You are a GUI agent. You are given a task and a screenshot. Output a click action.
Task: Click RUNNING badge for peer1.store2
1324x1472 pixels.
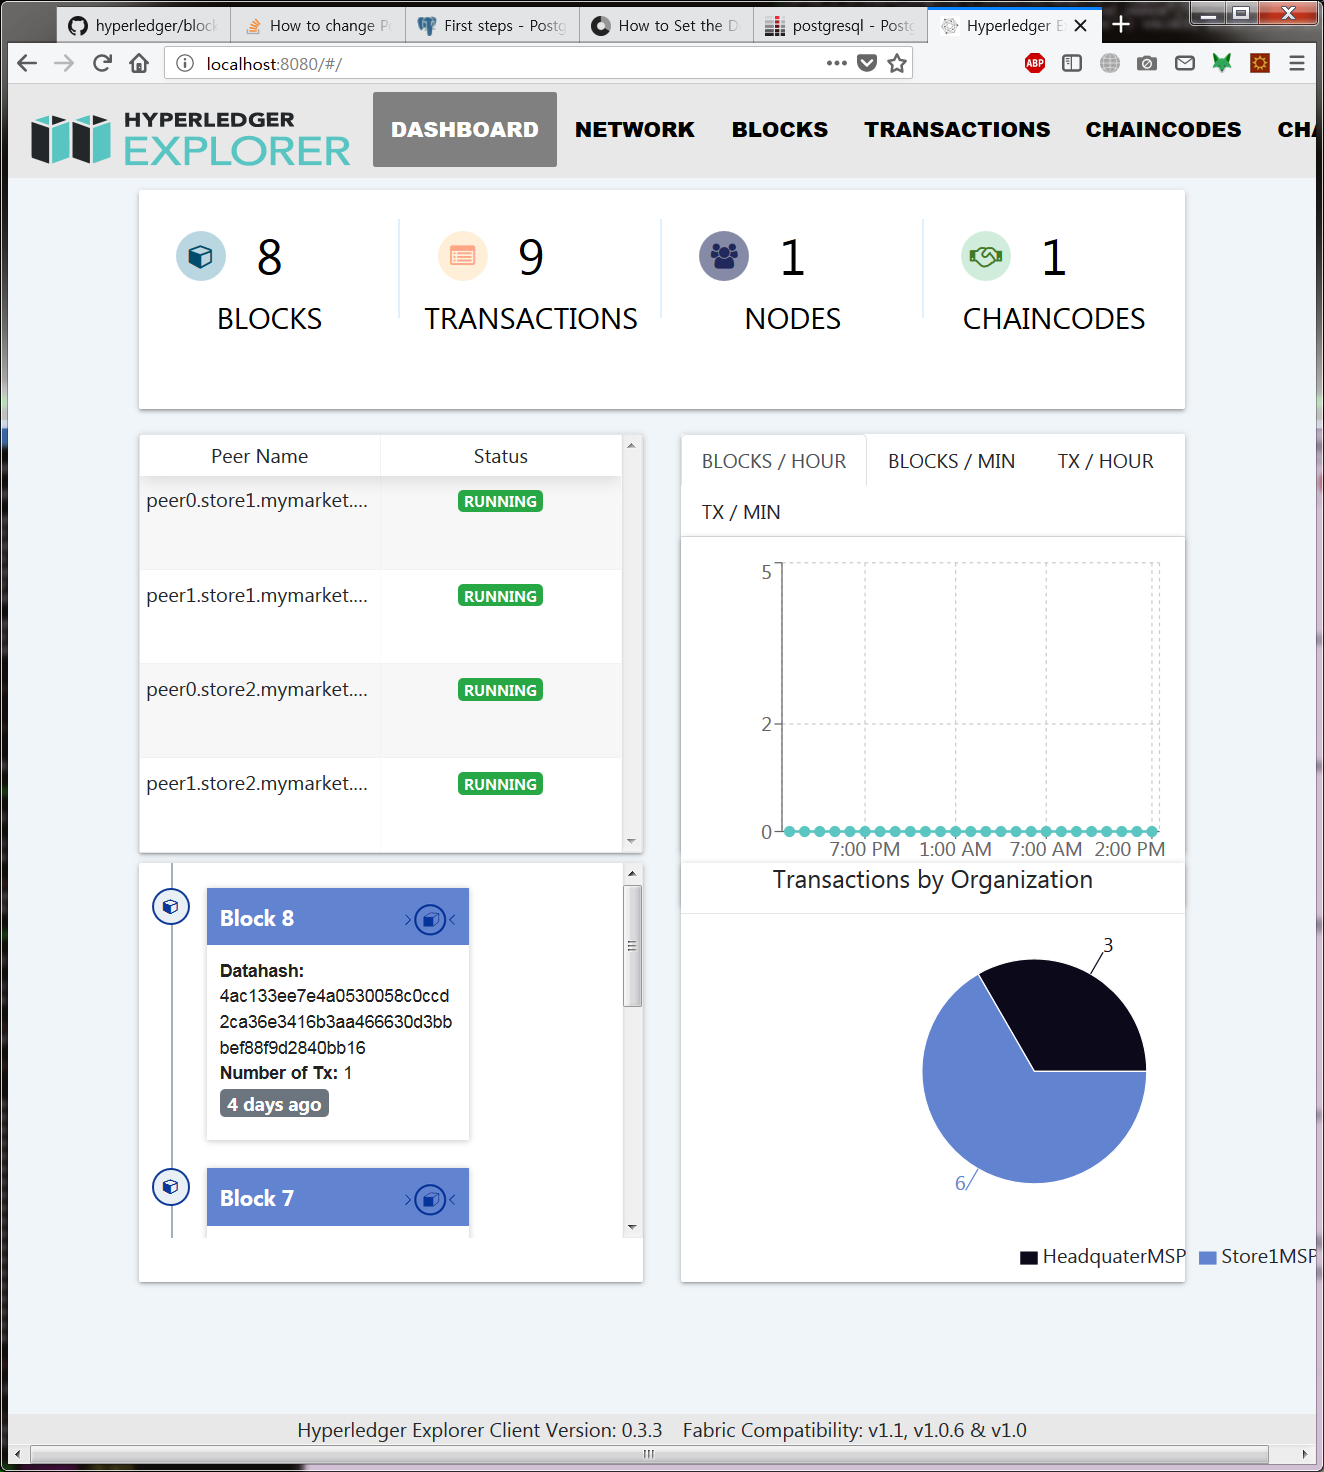pos(500,784)
